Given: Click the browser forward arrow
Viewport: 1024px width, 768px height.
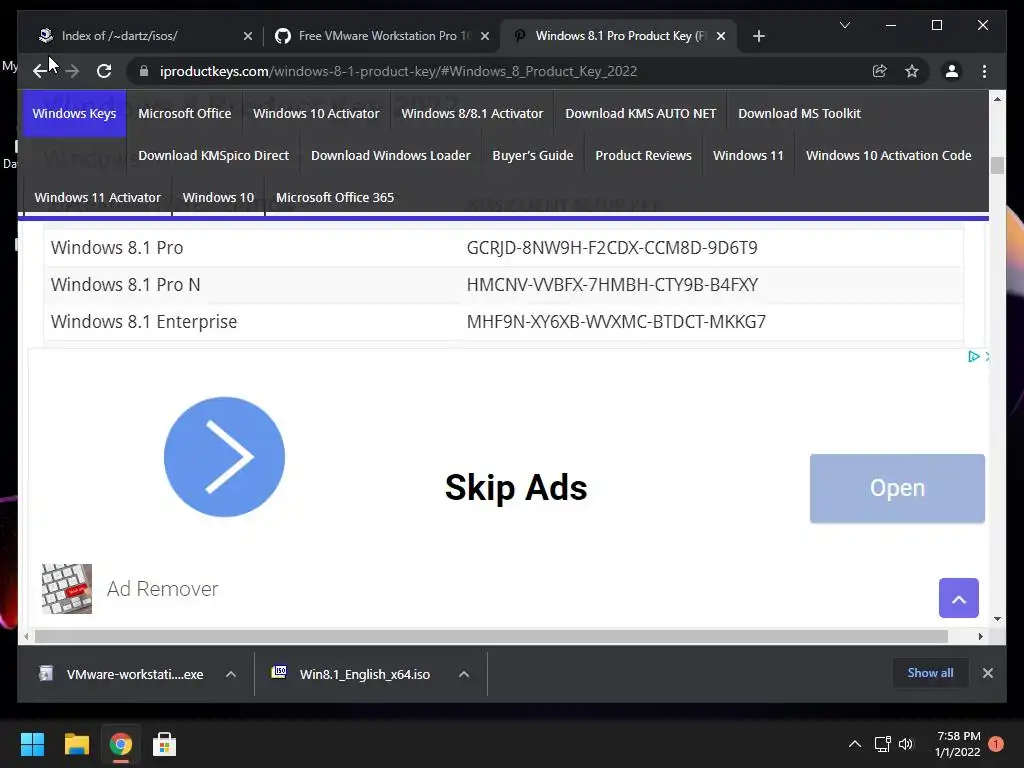Looking at the screenshot, I should [x=72, y=71].
